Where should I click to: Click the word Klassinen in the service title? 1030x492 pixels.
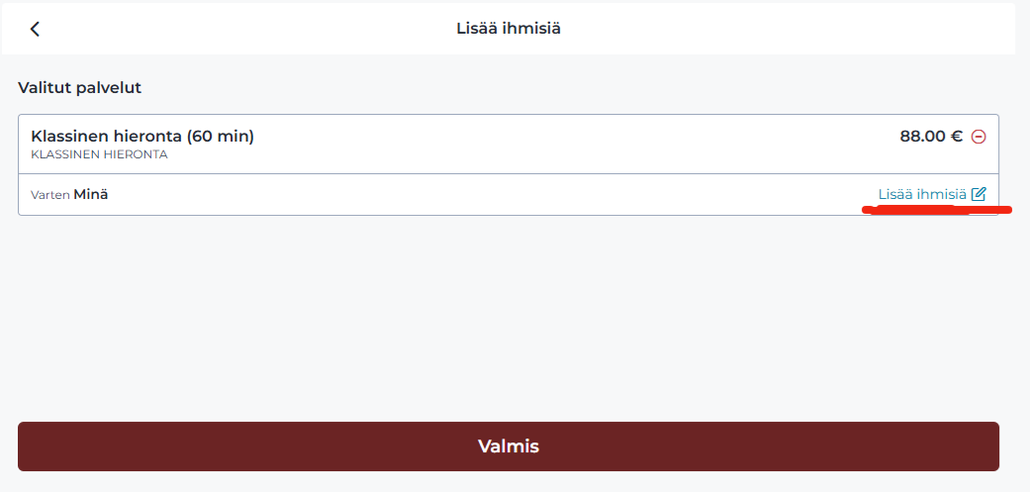(x=71, y=137)
